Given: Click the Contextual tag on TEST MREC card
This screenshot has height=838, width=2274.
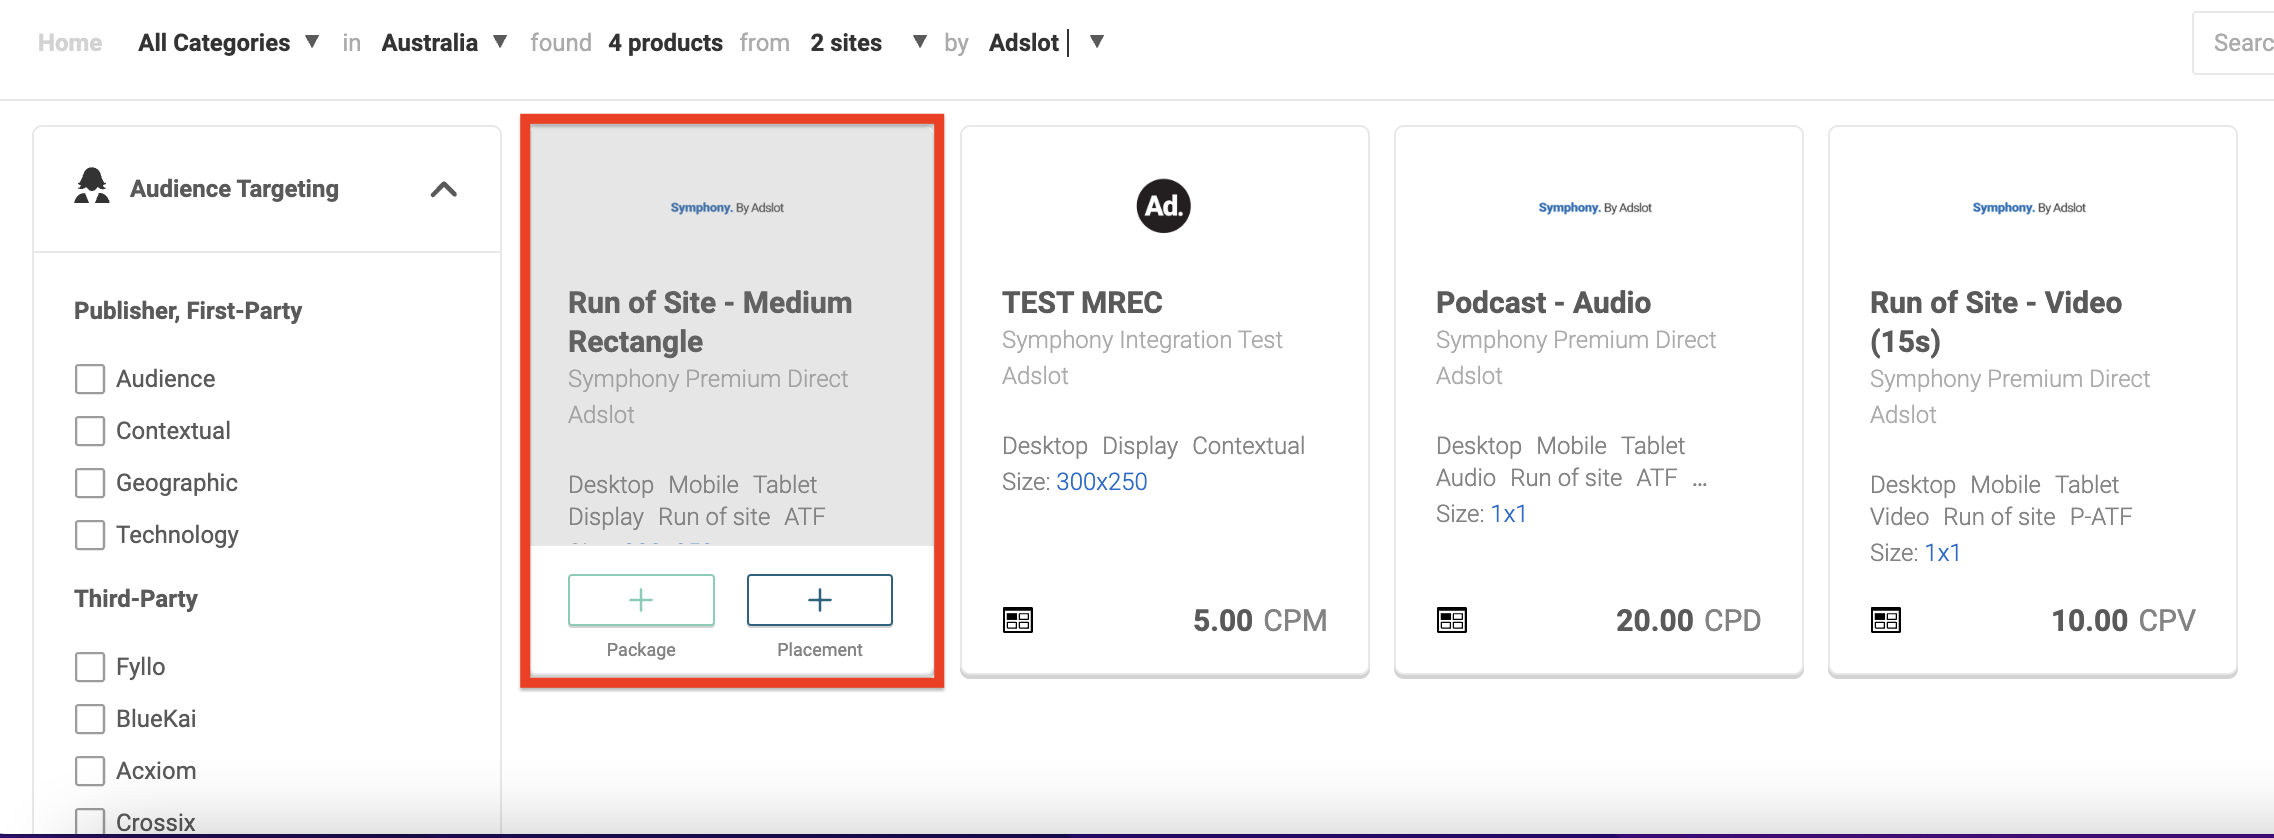Looking at the screenshot, I should click(1248, 446).
